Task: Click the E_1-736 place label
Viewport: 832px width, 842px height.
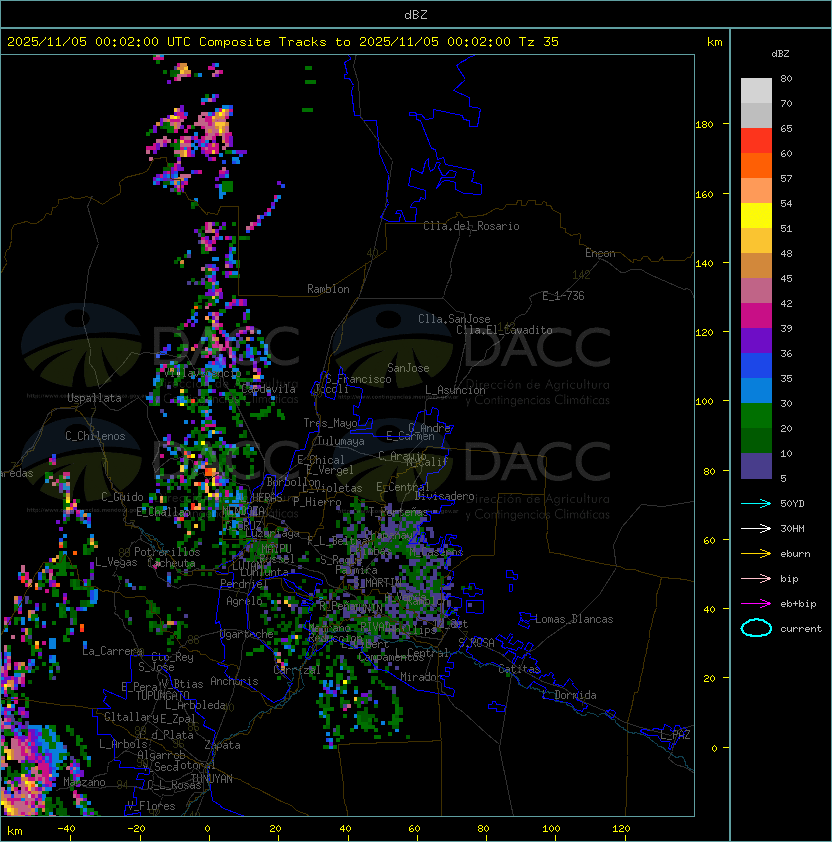Action: point(563,296)
